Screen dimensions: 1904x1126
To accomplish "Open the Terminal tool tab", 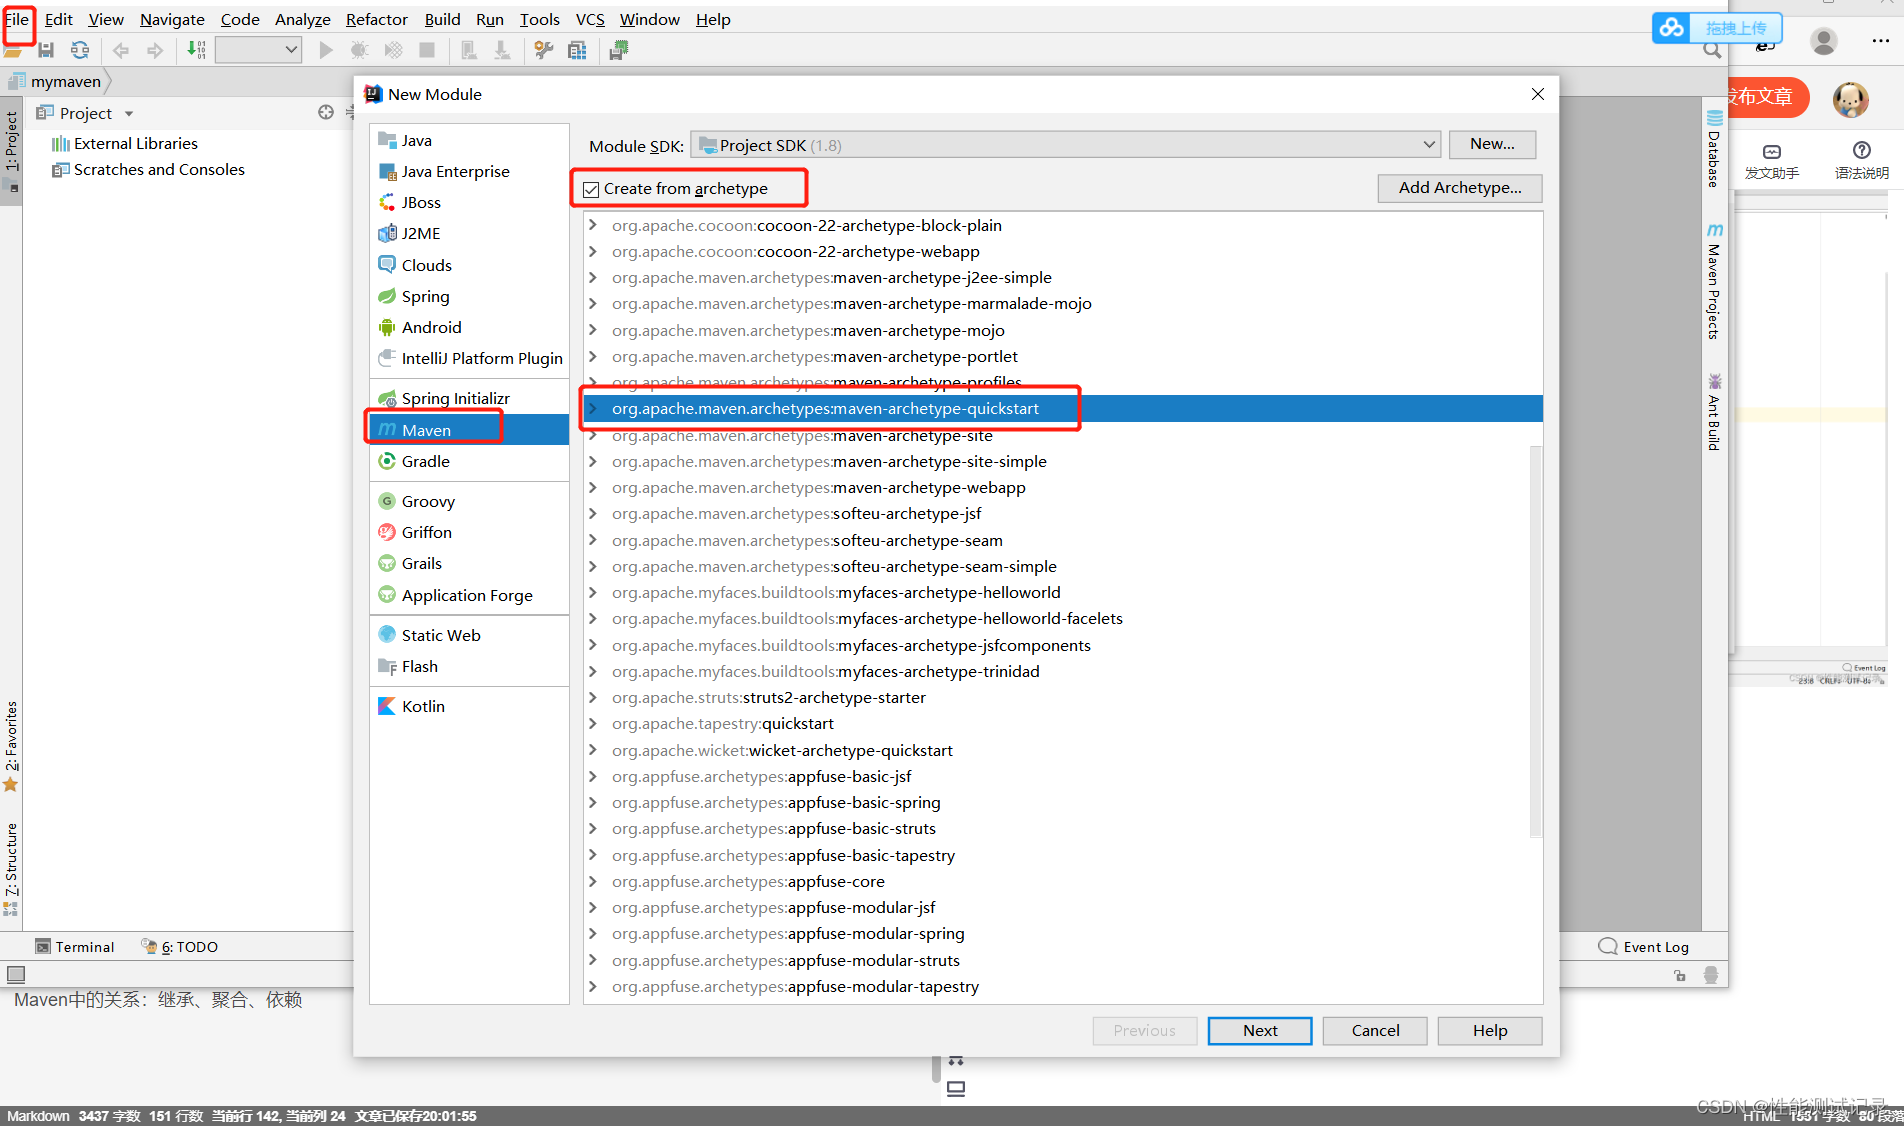I will point(75,946).
